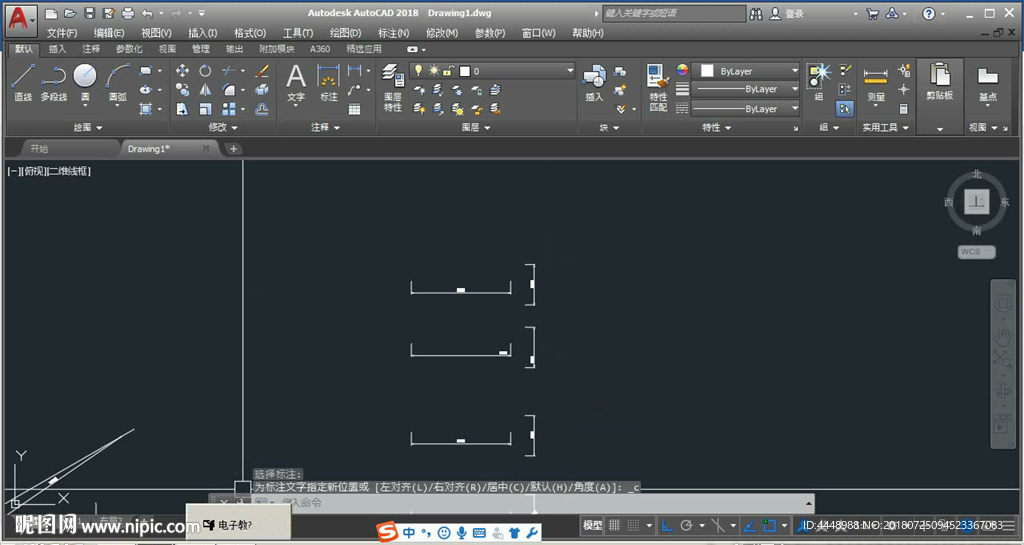The height and width of the screenshot is (545, 1024).
Task: Open the lineweight ByLayer dropdown
Action: pyautogui.click(x=795, y=89)
